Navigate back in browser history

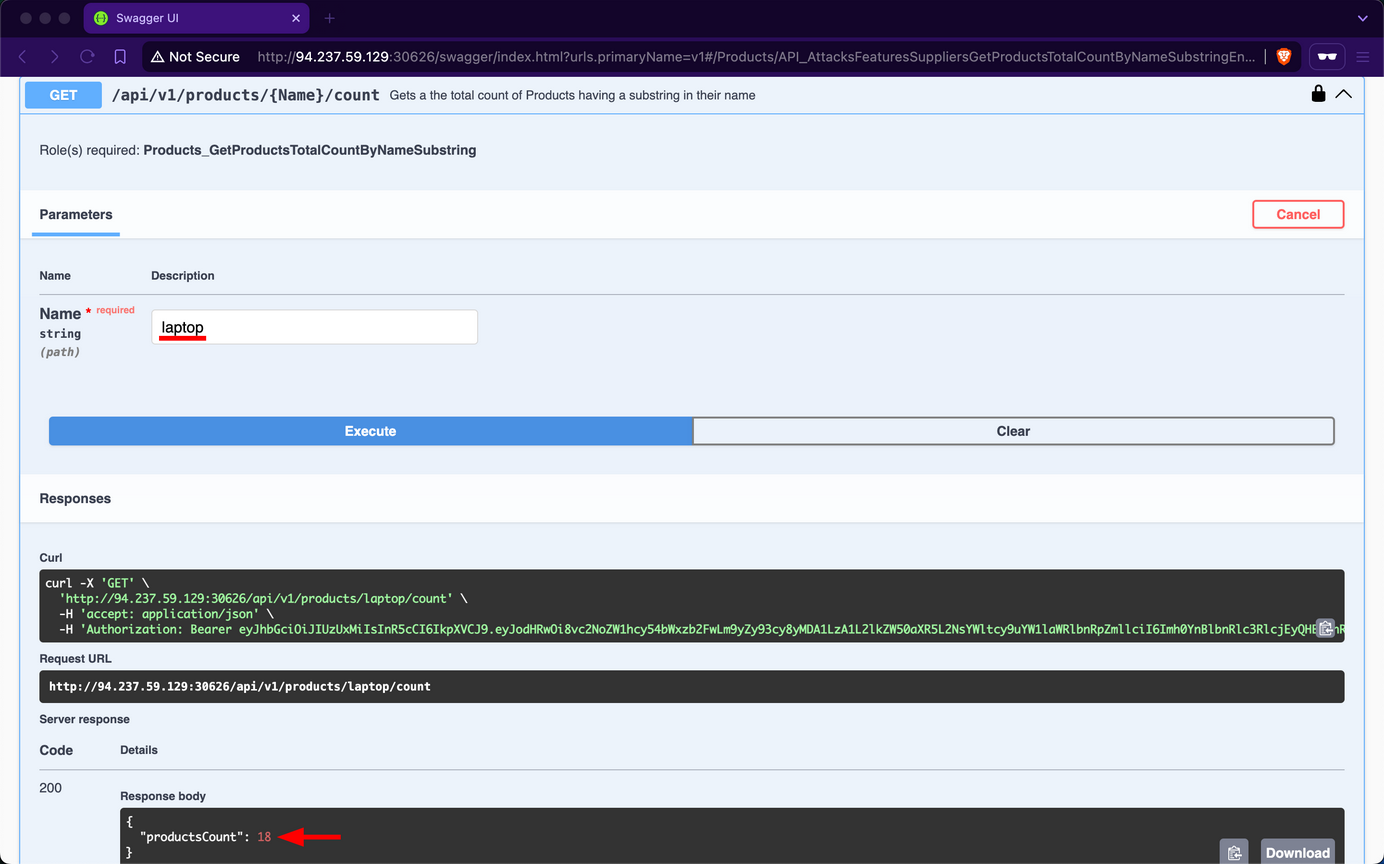coord(22,57)
